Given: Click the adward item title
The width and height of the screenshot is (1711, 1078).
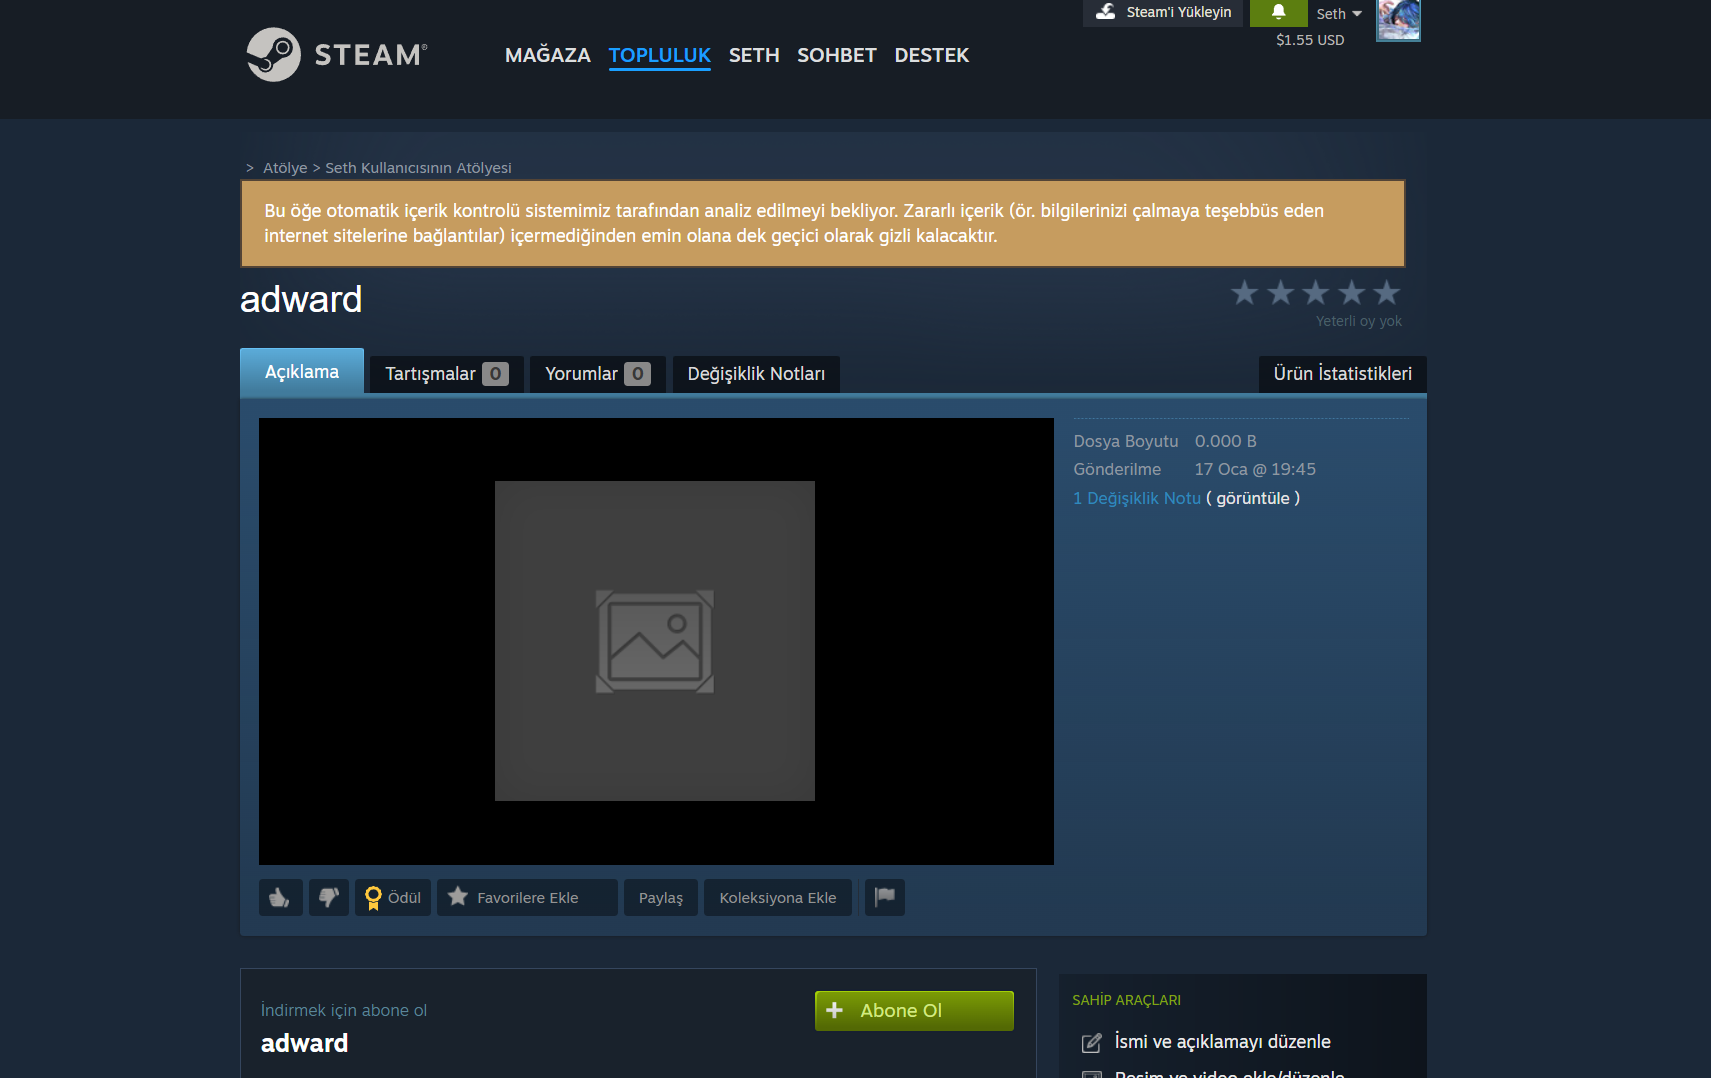Looking at the screenshot, I should (x=301, y=299).
